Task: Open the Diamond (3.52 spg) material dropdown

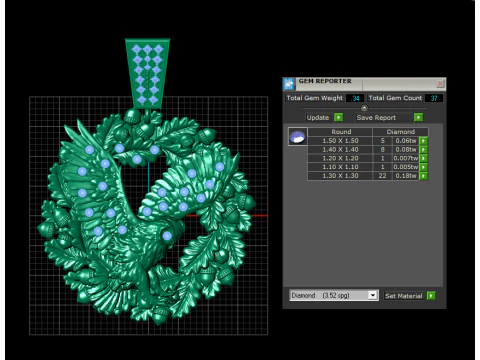Action: pos(373,295)
